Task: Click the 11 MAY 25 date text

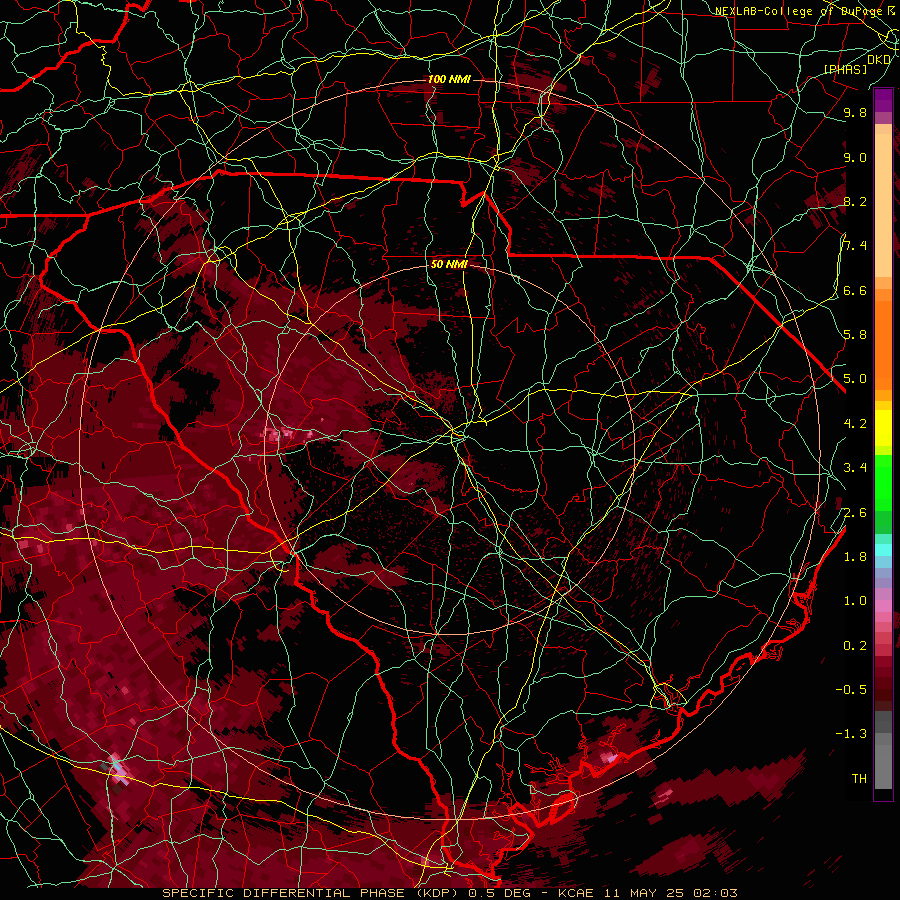Action: (642, 893)
